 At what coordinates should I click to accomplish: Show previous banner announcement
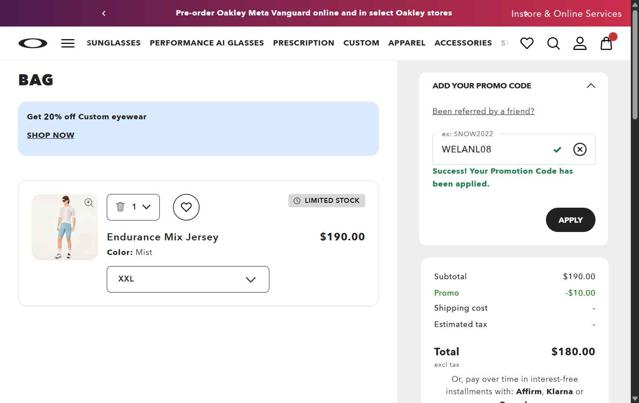click(x=104, y=13)
